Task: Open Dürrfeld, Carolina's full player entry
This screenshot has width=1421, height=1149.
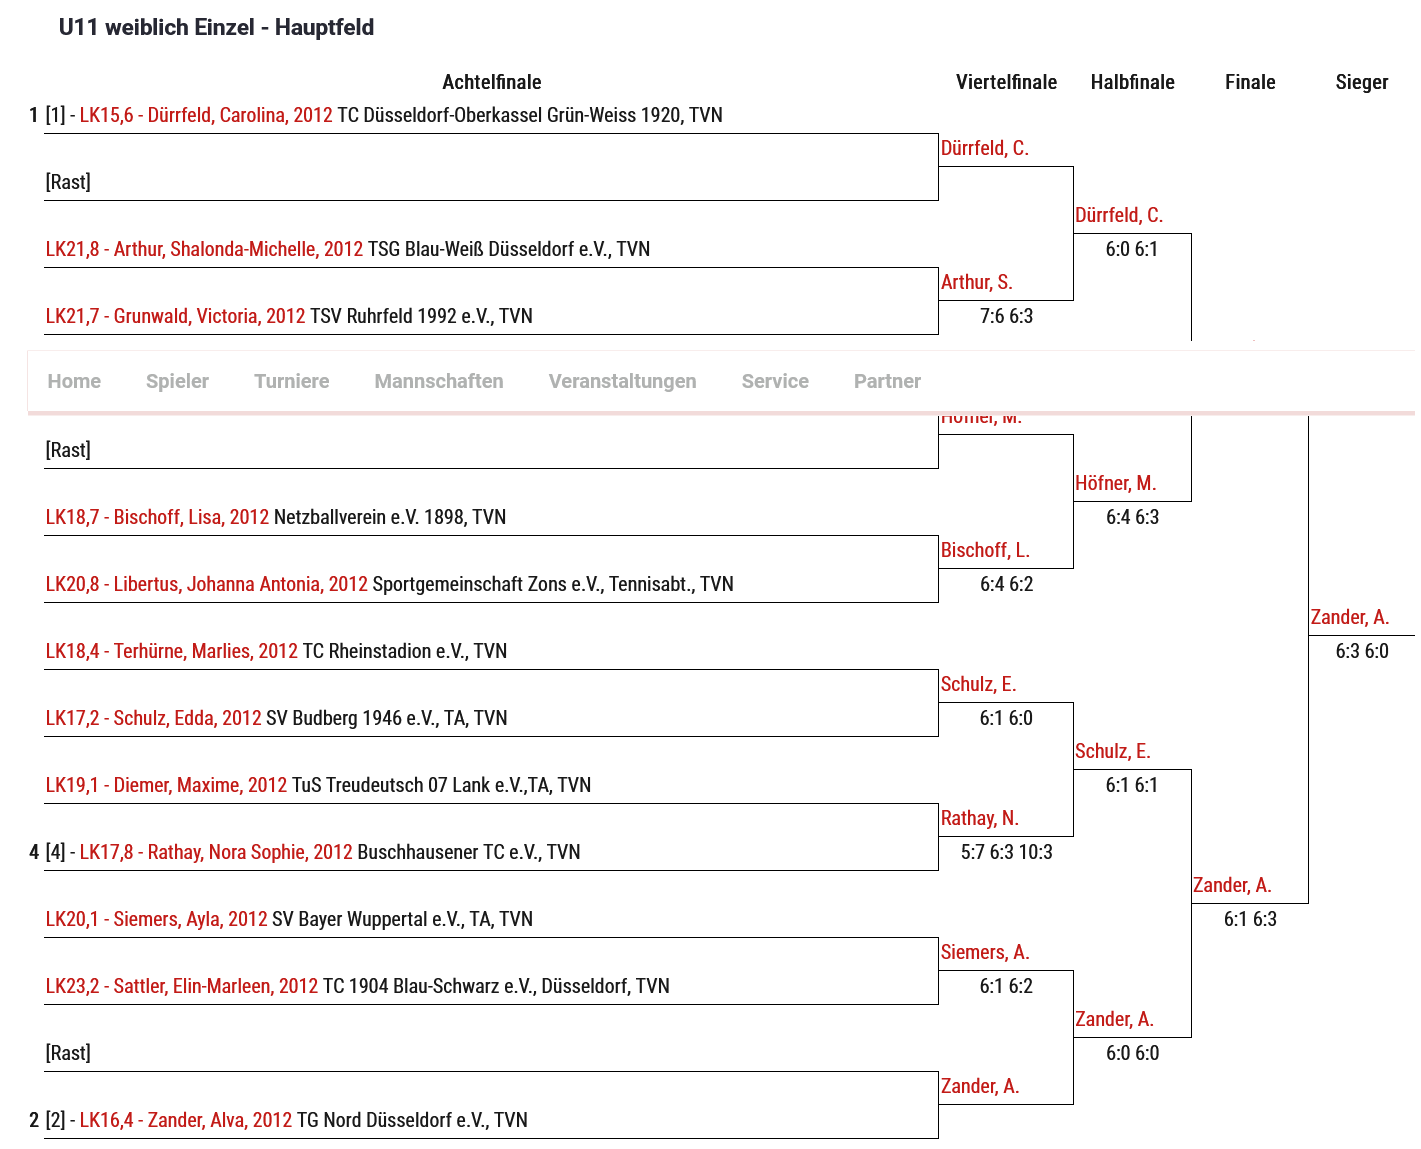Action: [206, 115]
